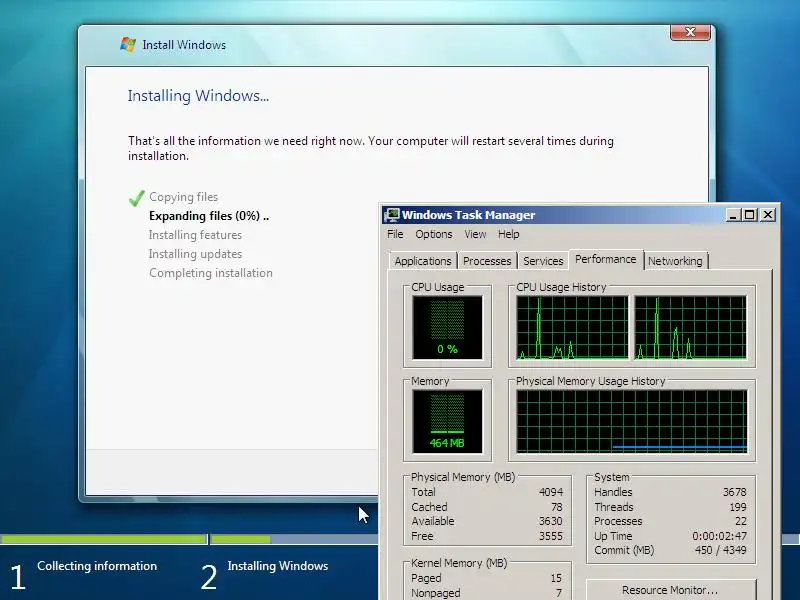Click the Installing Windows progress bar

click(294, 539)
